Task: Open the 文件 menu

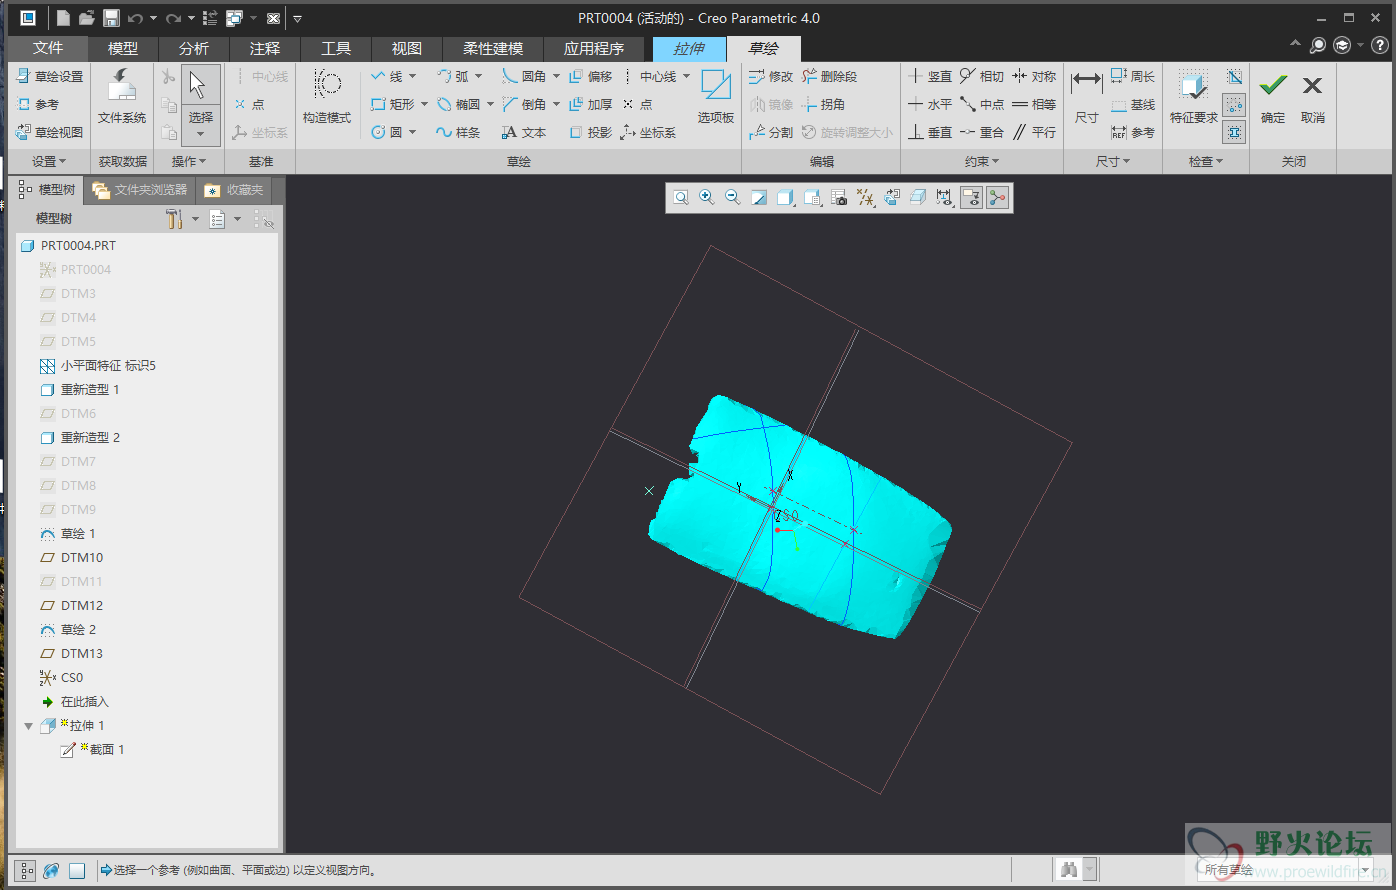Action: pos(48,48)
